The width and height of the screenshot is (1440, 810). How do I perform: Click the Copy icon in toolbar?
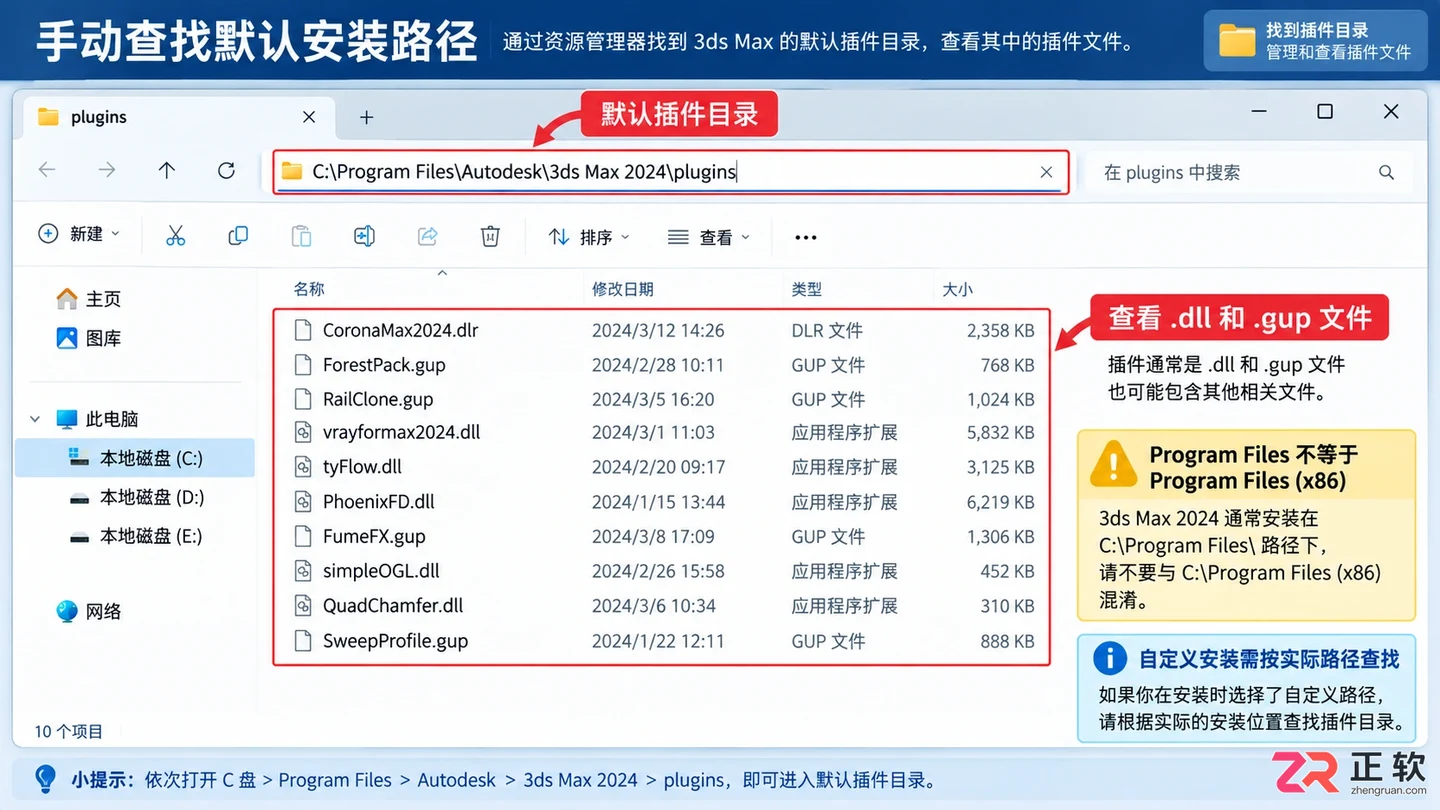click(x=238, y=236)
